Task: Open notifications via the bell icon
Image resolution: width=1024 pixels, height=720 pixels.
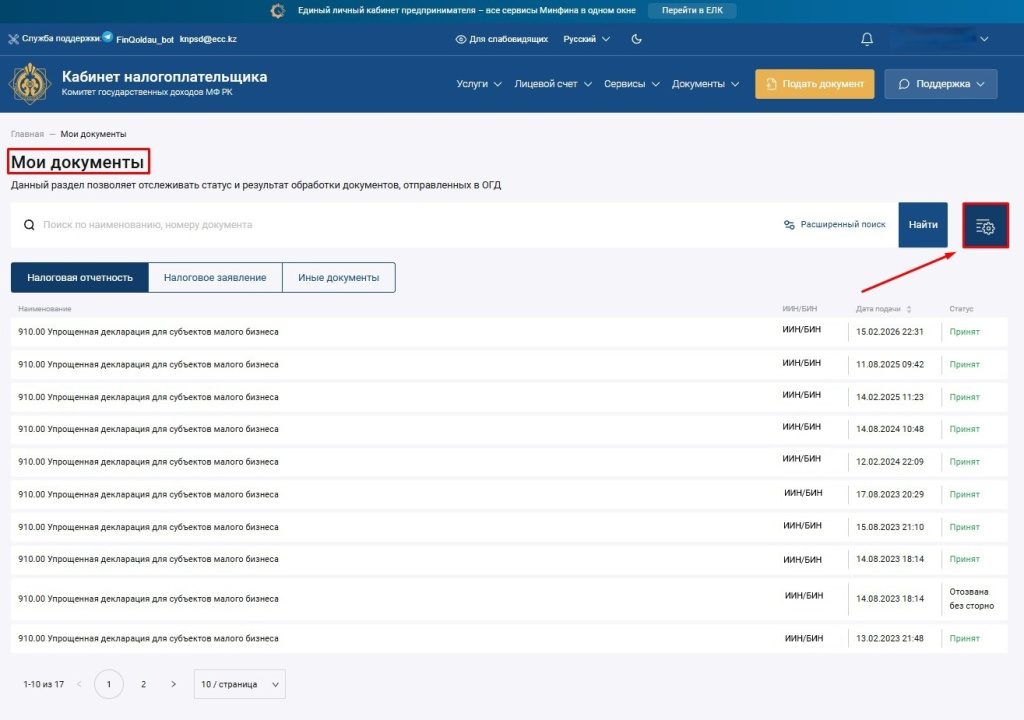Action: pos(866,38)
